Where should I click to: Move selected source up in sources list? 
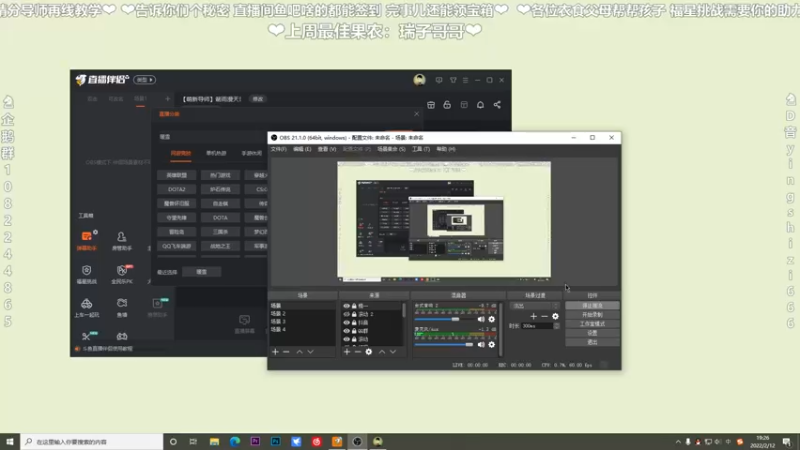(382, 352)
